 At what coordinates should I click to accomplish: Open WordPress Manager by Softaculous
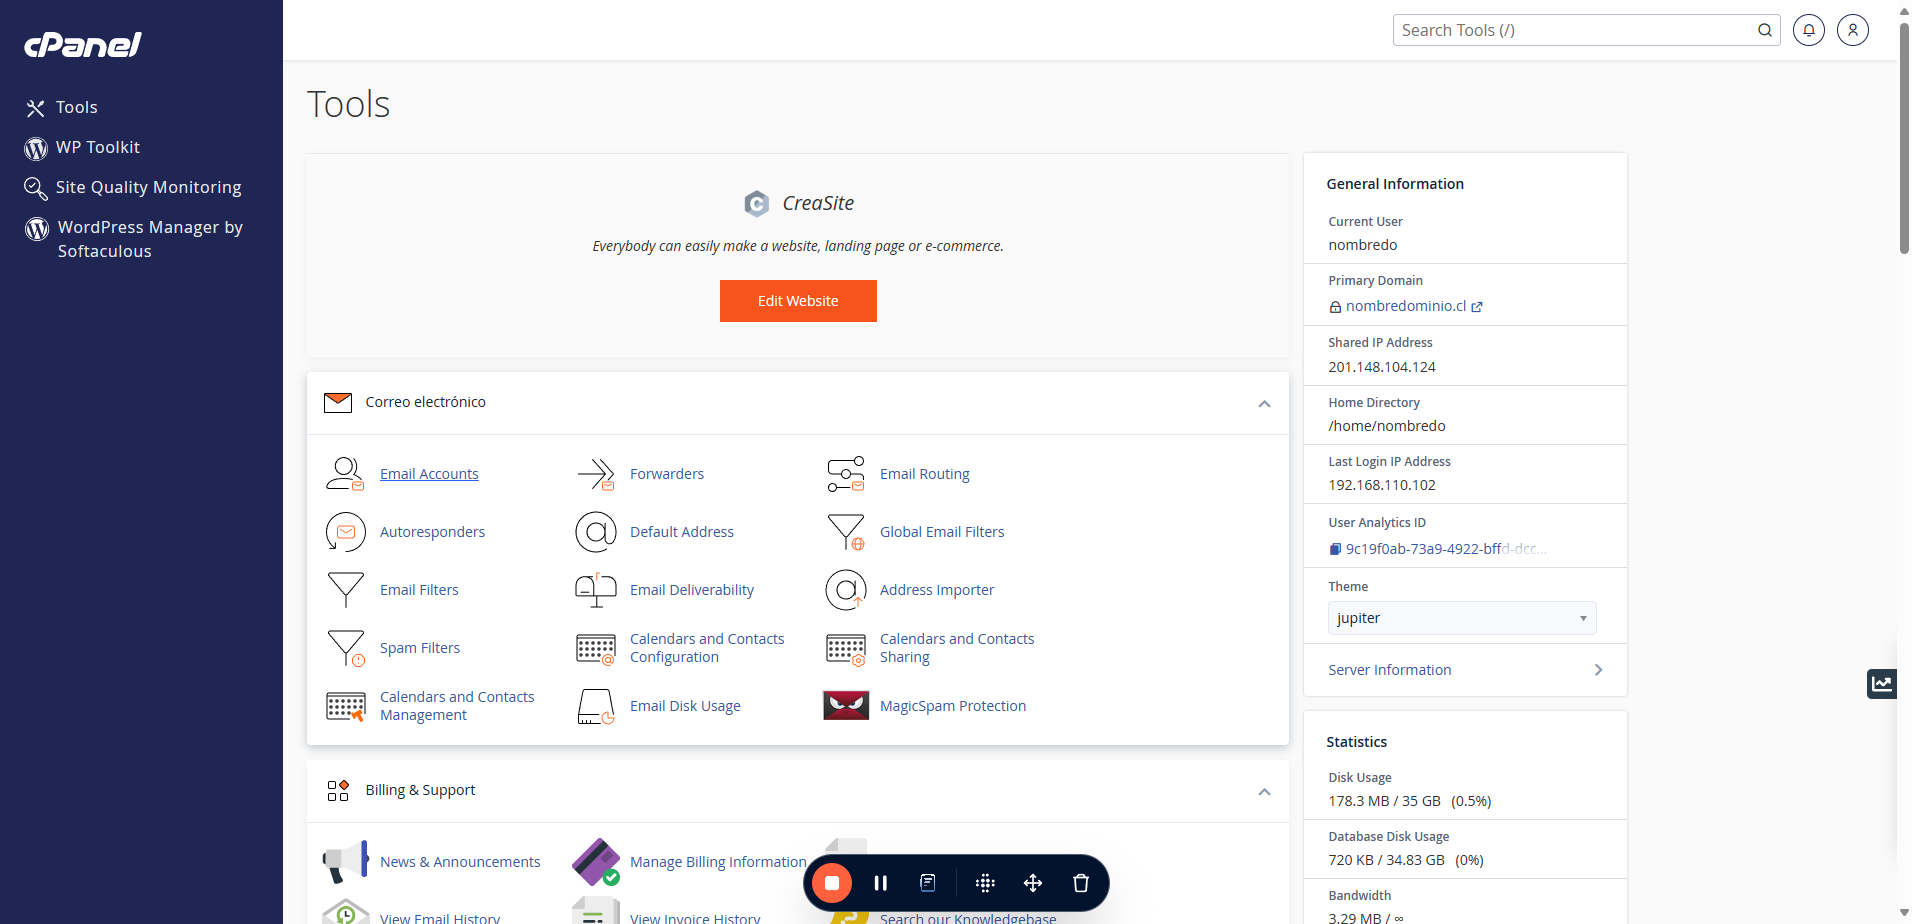150,239
